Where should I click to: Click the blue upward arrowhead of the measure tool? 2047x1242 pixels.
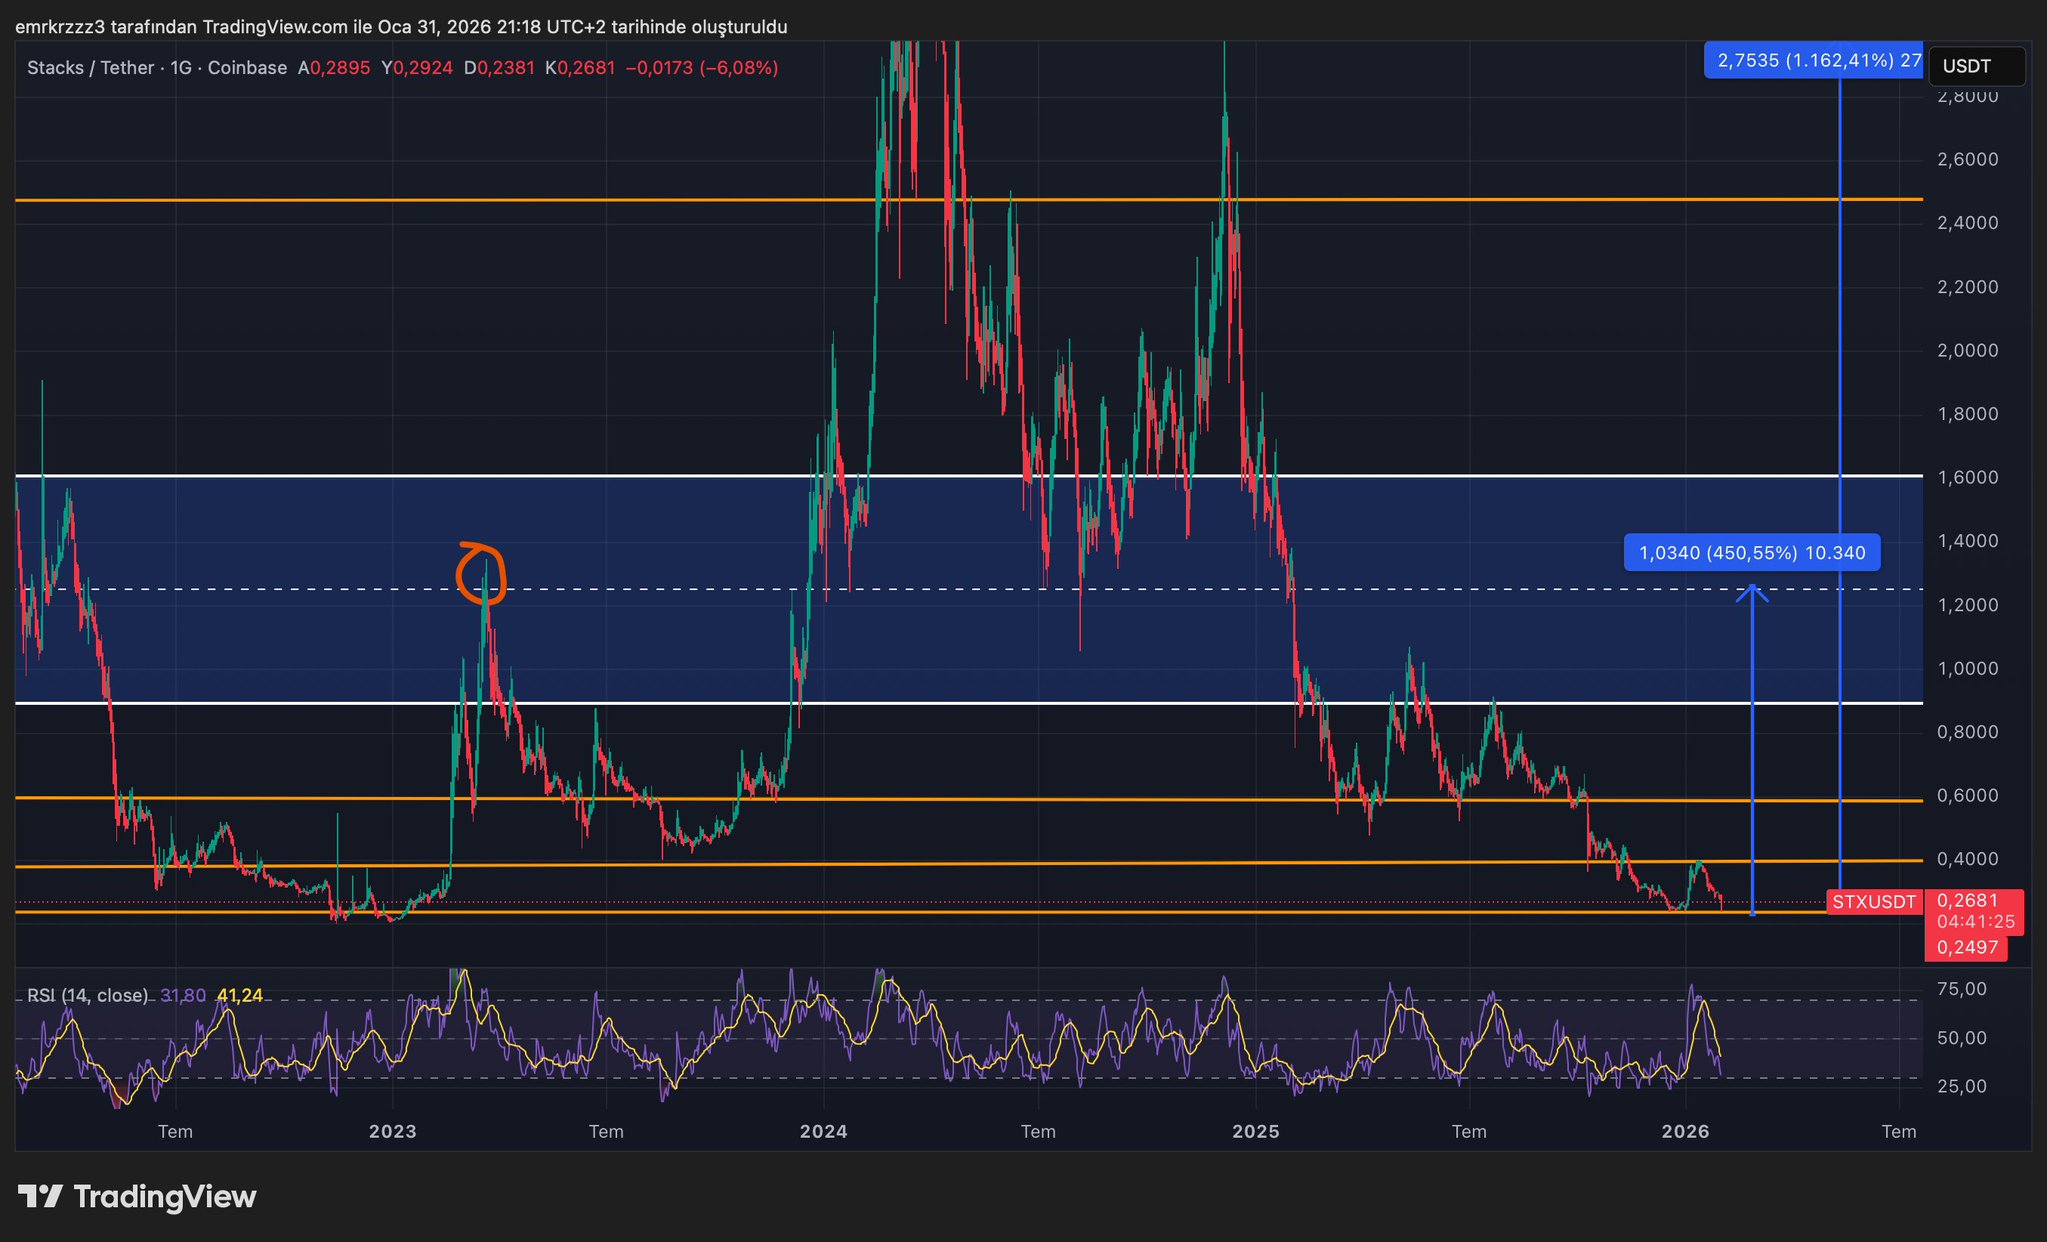coord(1752,592)
